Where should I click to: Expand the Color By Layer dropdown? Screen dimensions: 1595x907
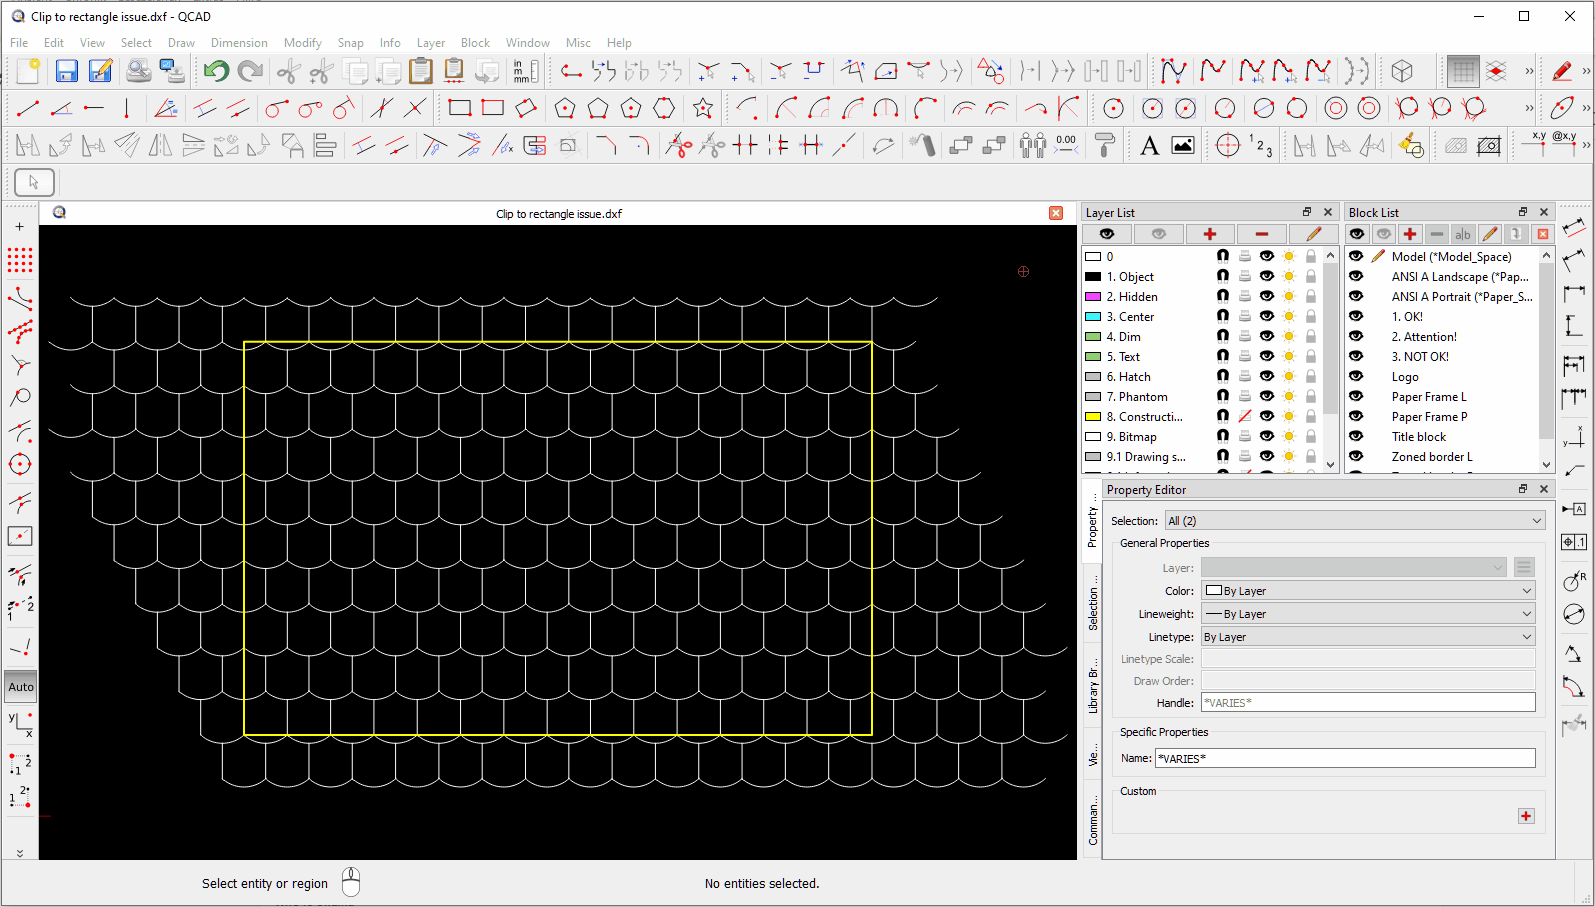click(1367, 591)
